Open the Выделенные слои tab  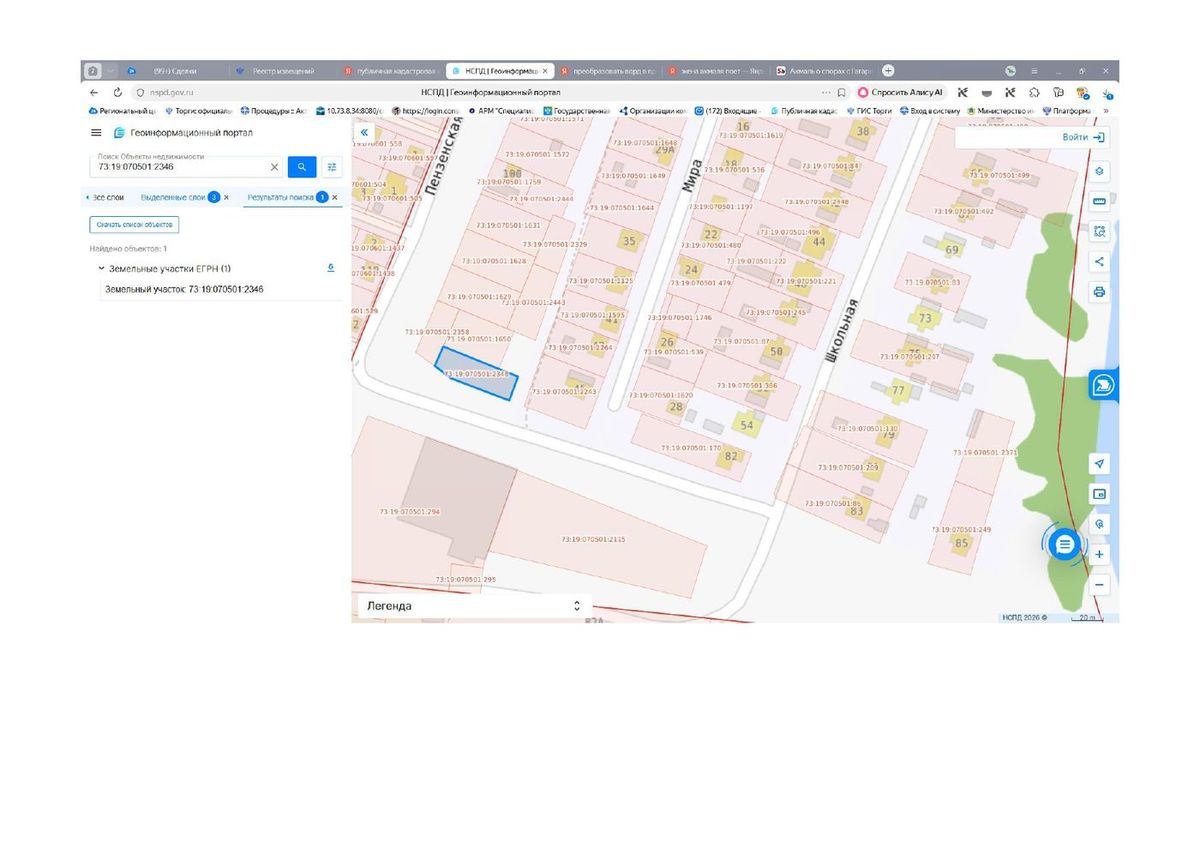tap(173, 197)
